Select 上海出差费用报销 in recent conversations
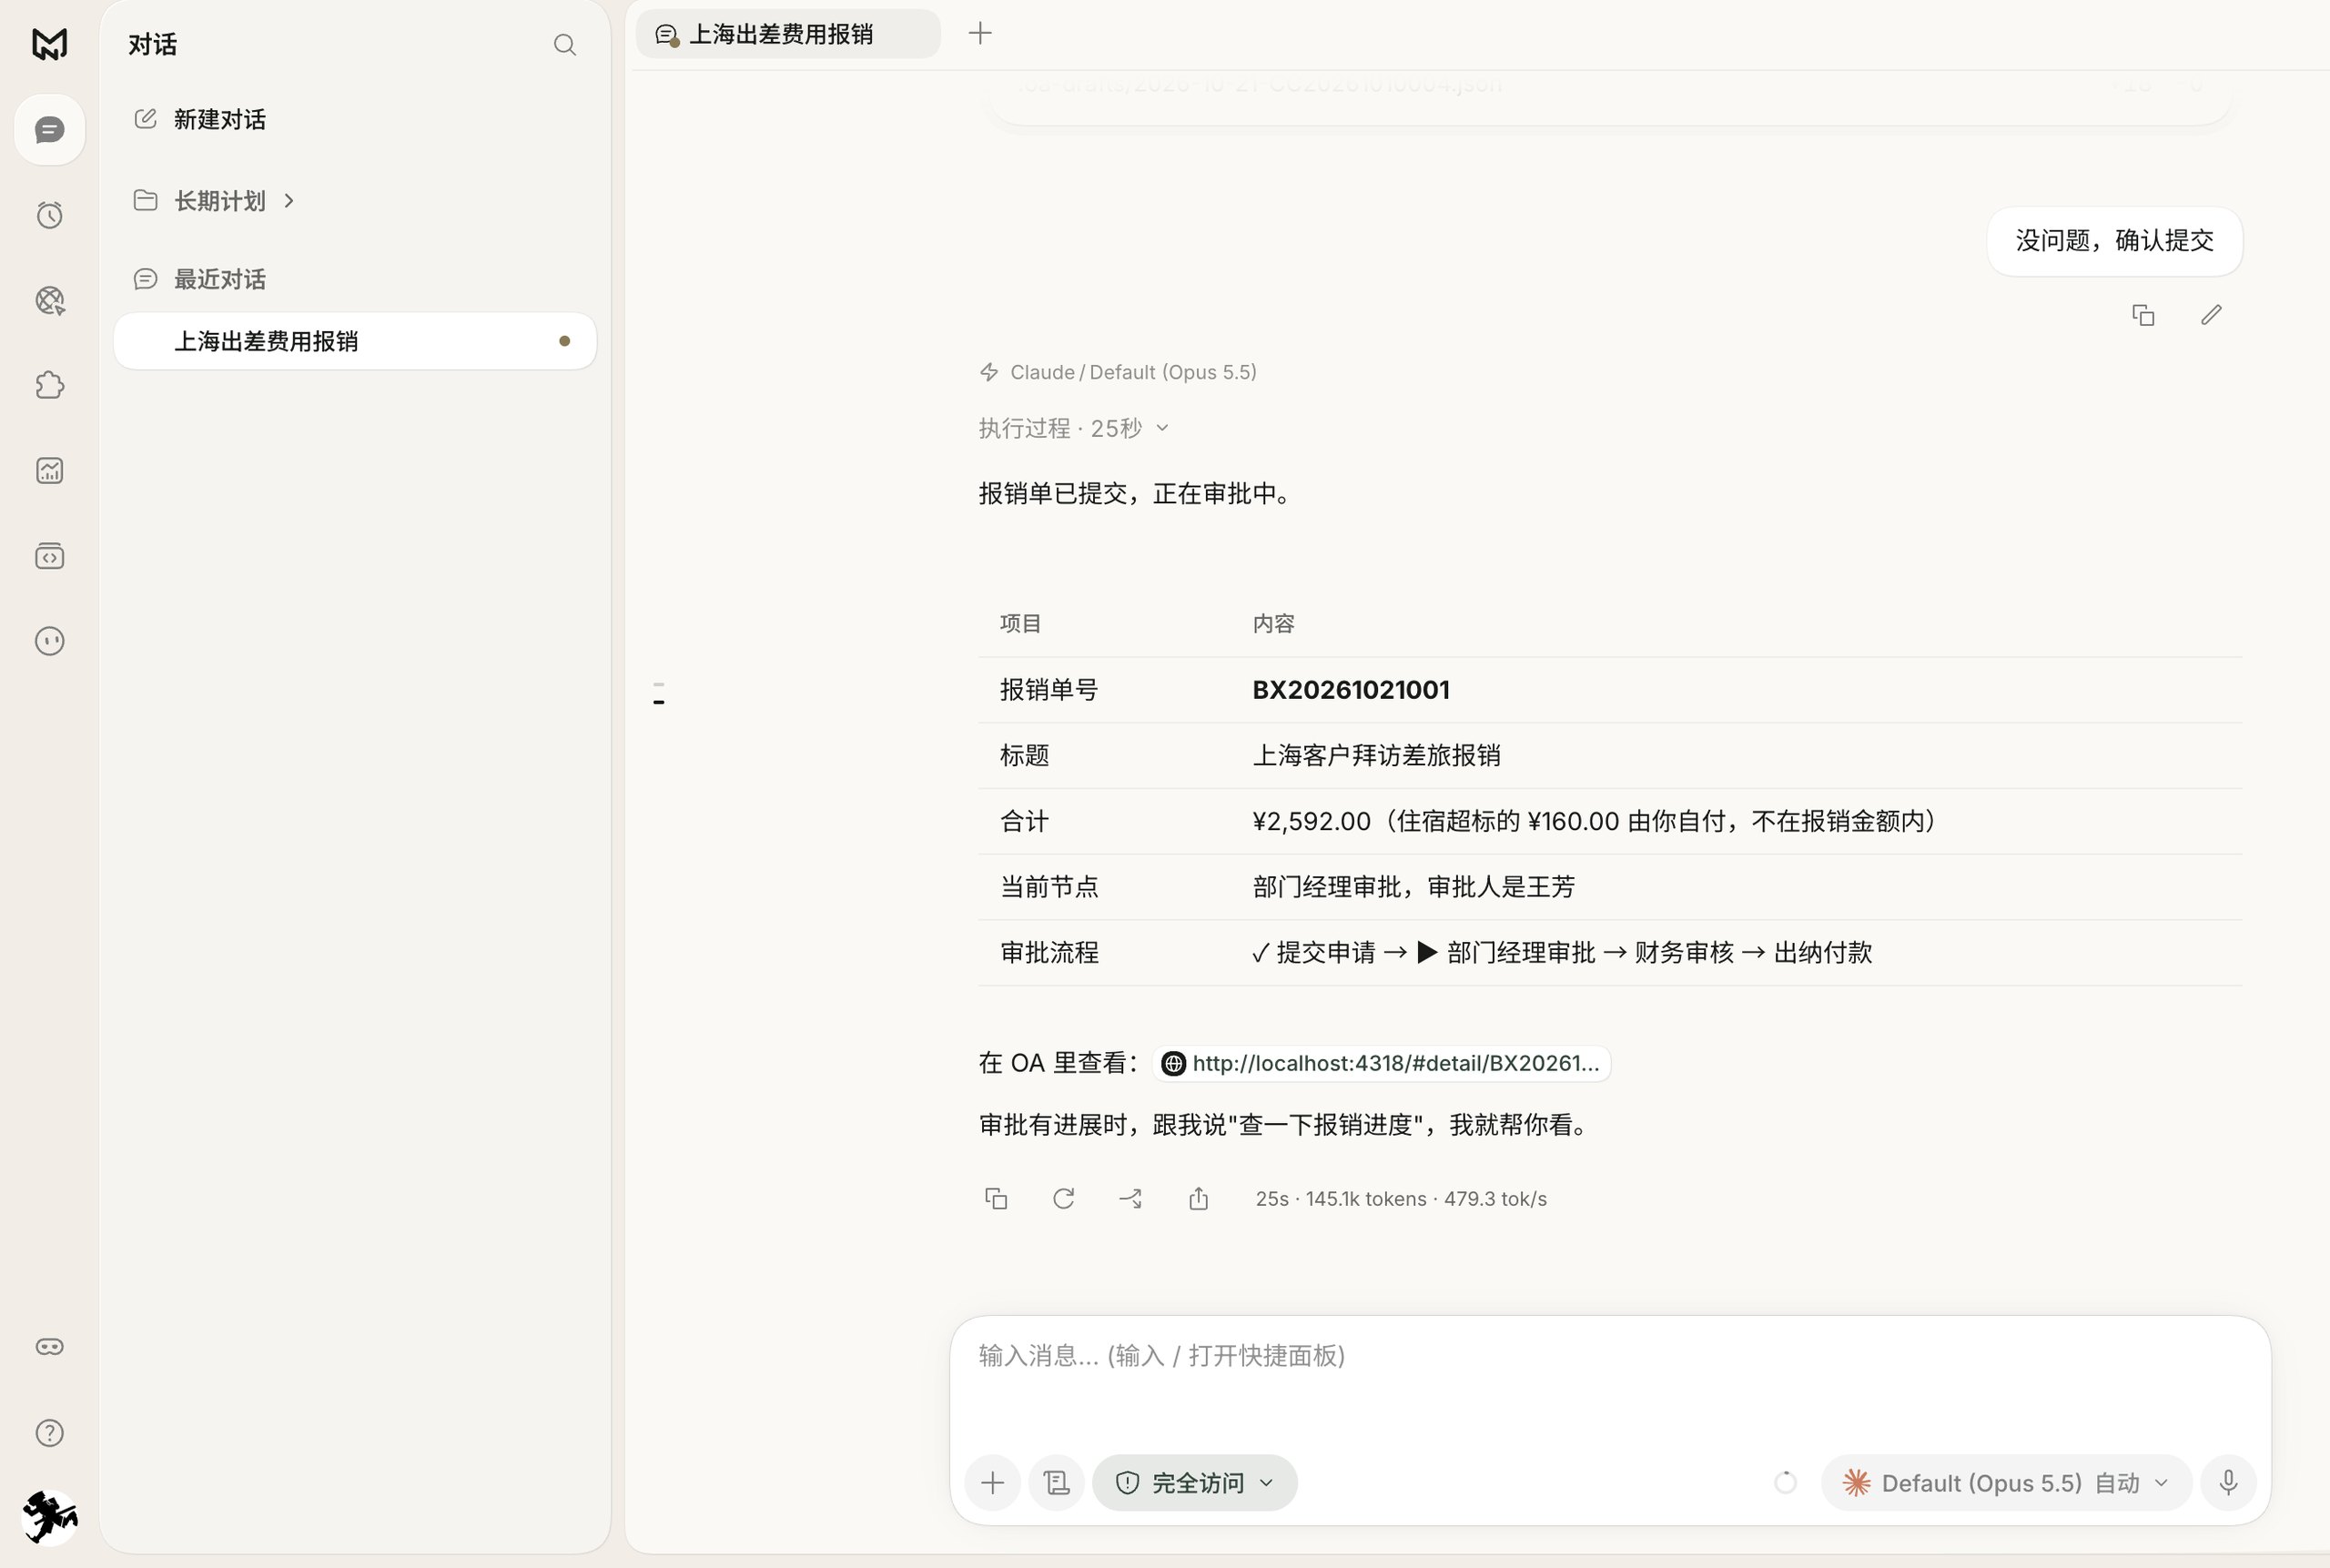 tap(355, 341)
